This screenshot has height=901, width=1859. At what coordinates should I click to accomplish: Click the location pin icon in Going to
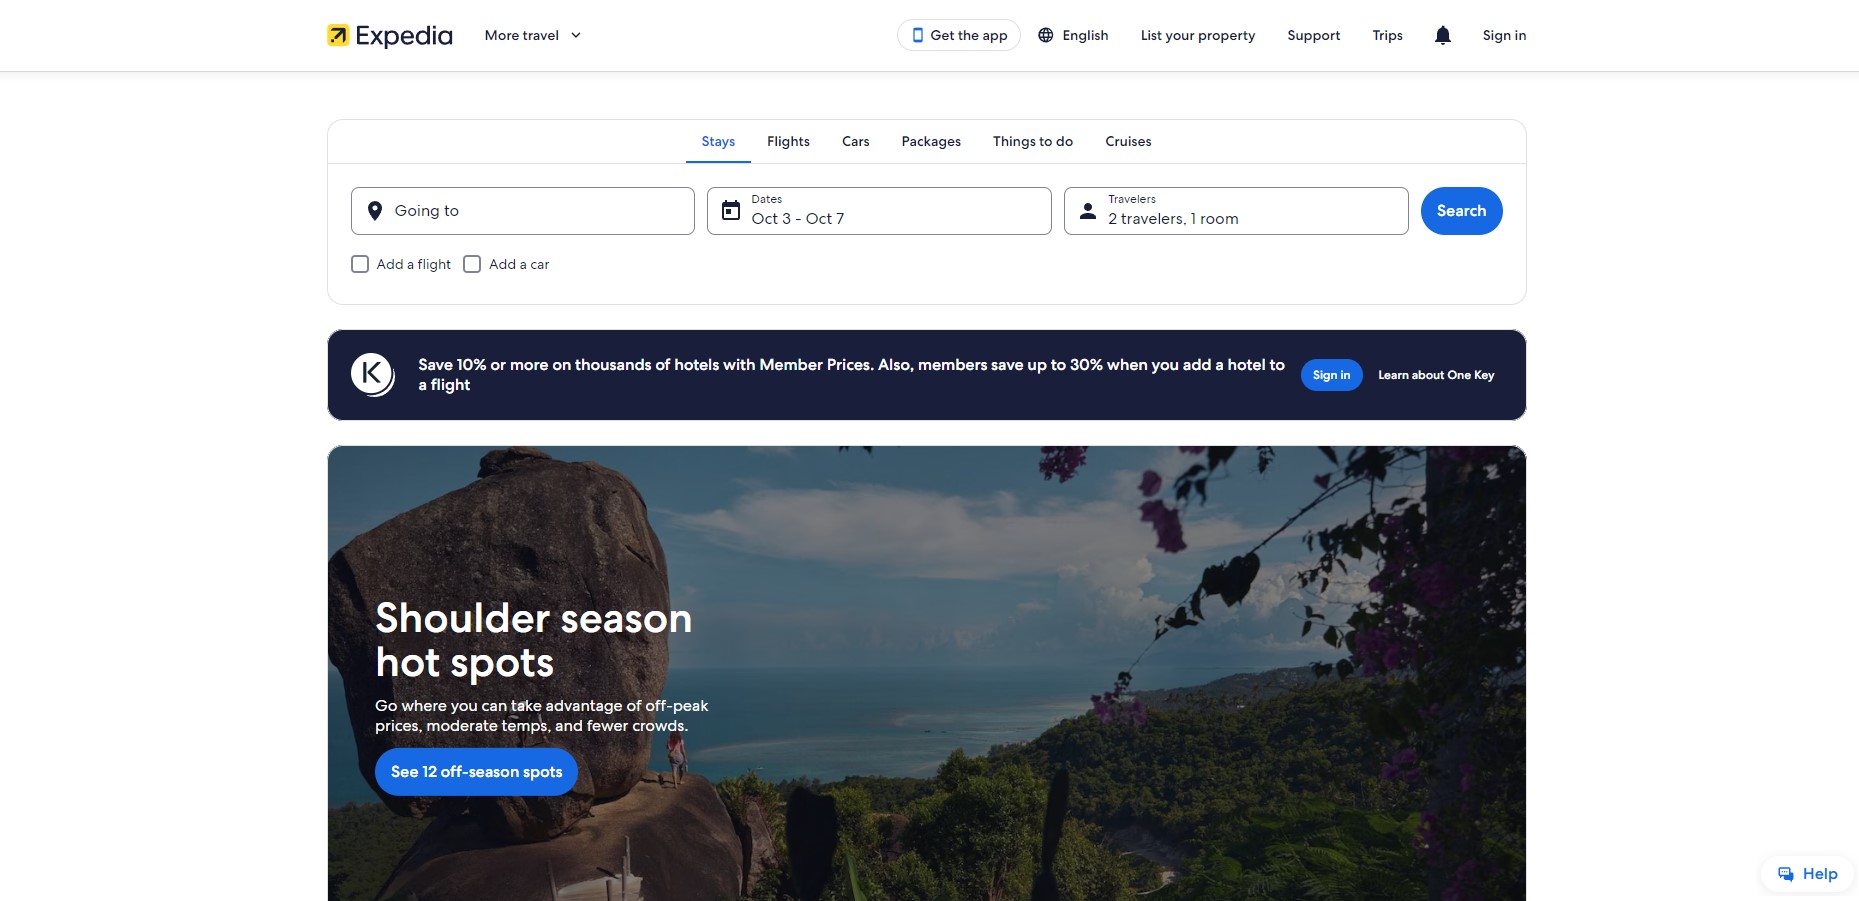pos(375,211)
